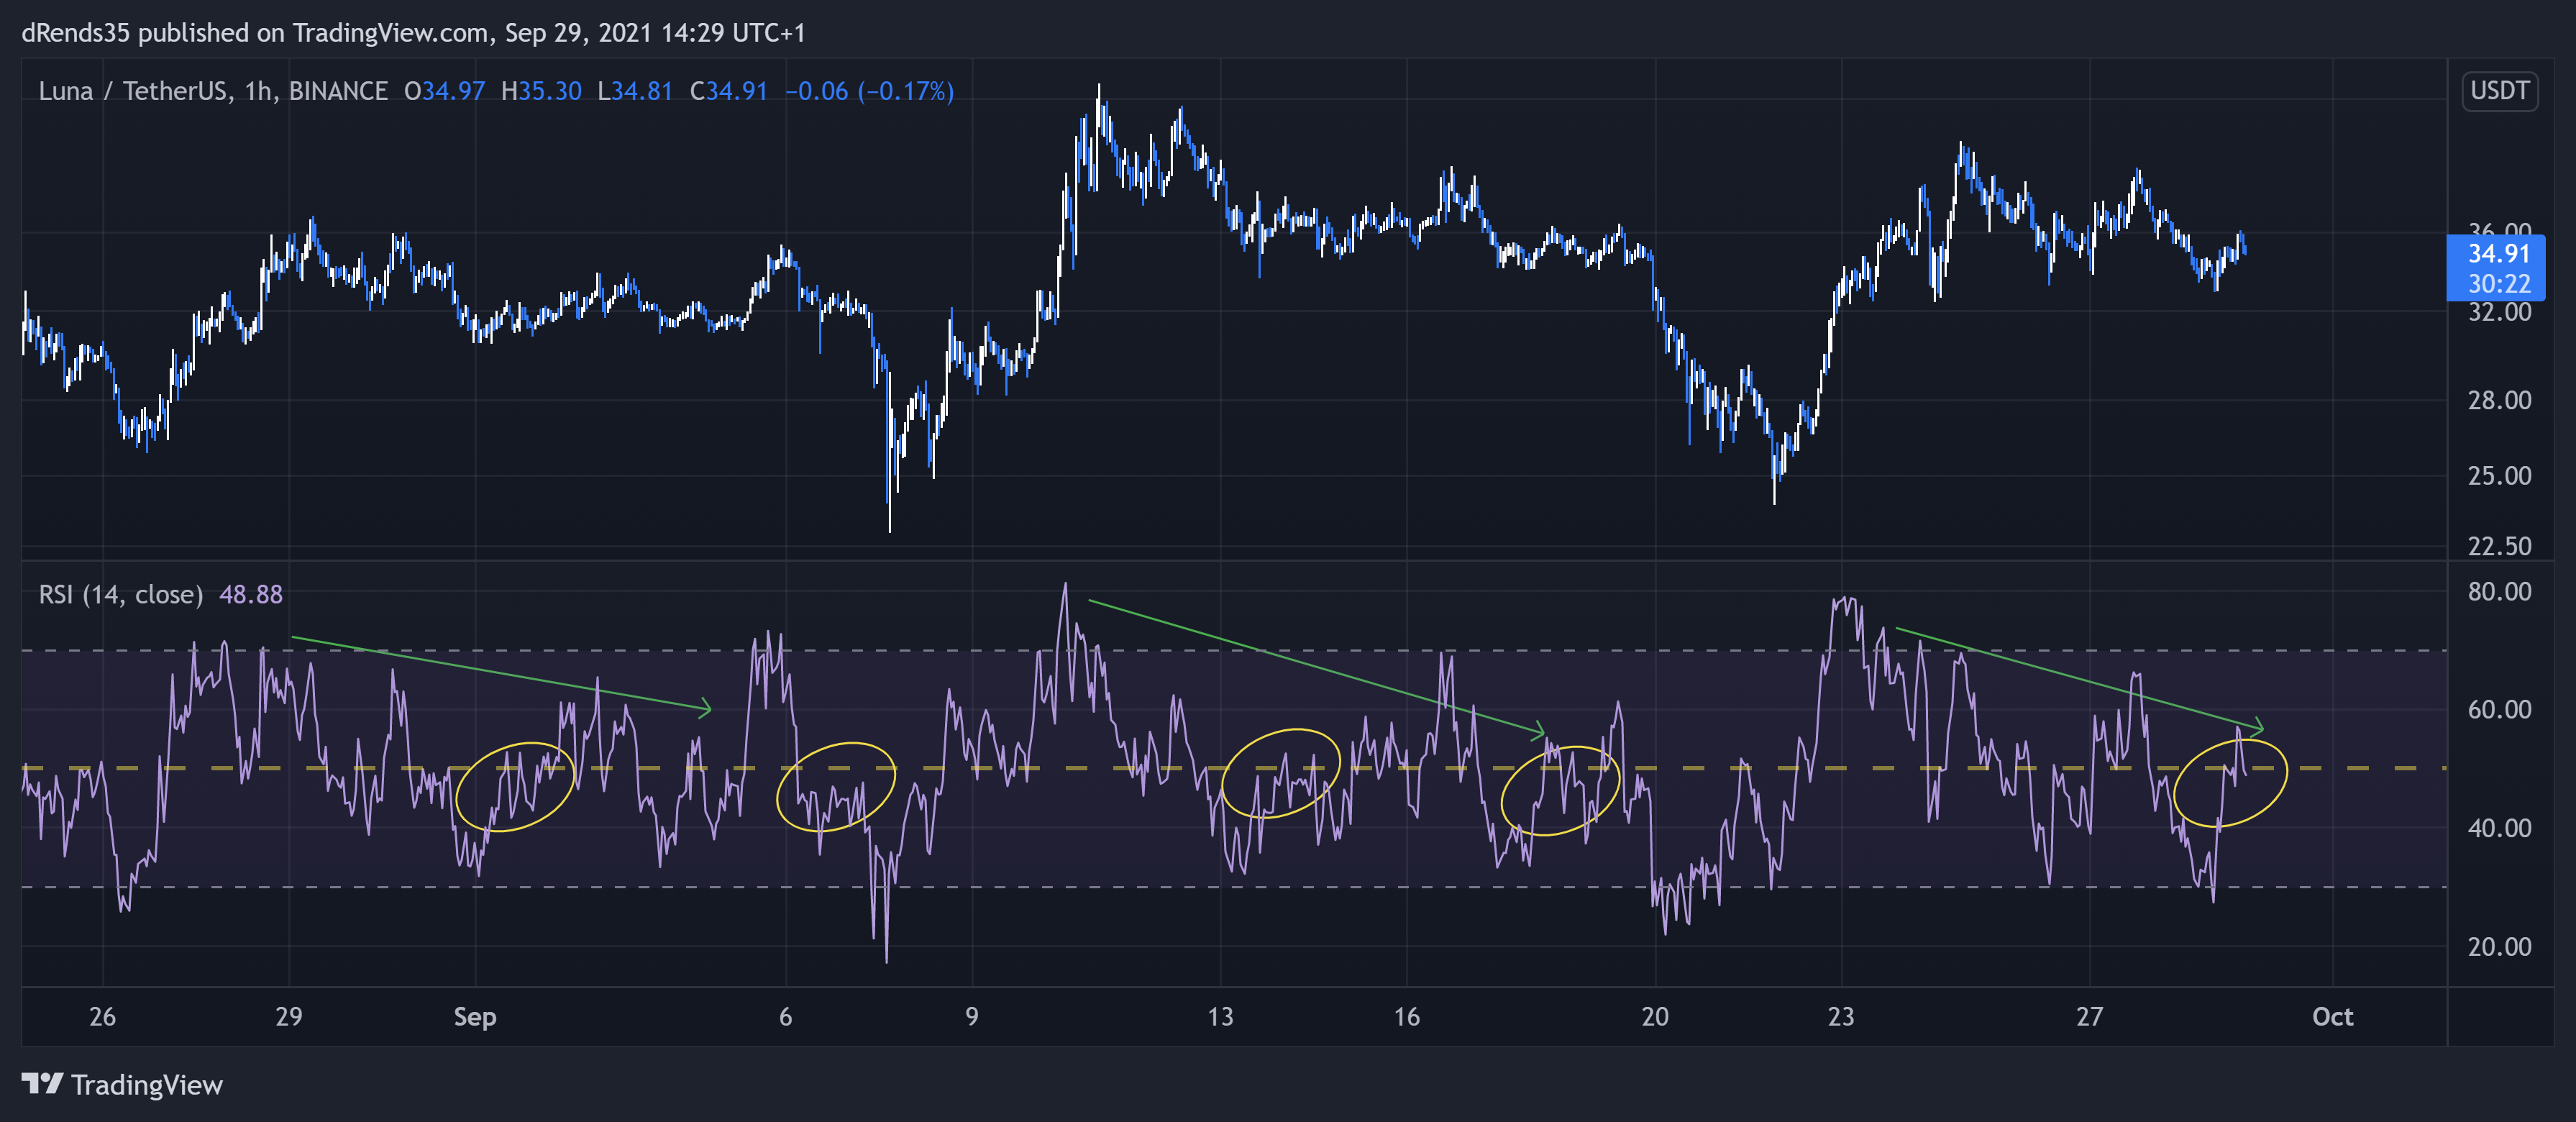Click the RSI value 48.88
This screenshot has height=1122, width=2576.
251,594
